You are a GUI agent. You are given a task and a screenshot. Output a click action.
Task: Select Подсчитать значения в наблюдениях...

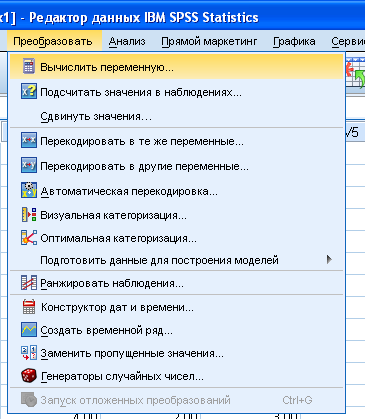tap(176, 92)
